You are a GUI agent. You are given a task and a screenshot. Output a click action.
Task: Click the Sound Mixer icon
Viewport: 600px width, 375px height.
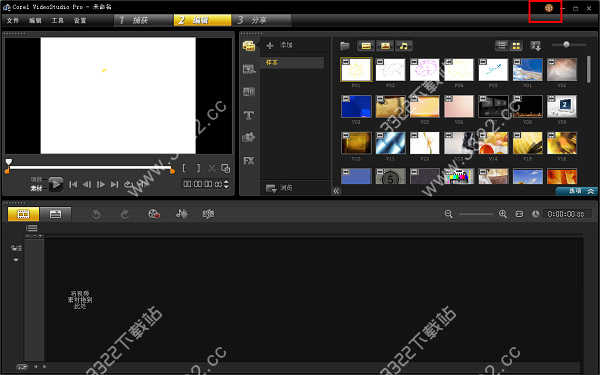click(x=182, y=214)
